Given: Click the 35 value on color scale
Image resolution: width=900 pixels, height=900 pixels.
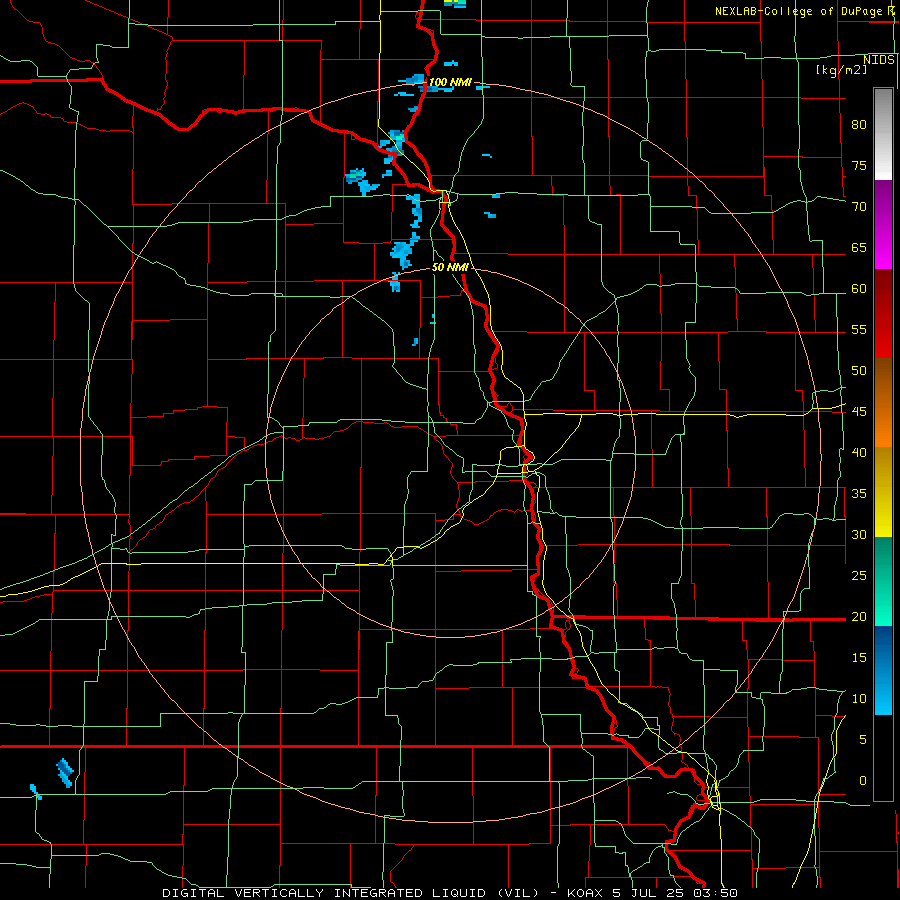Looking at the screenshot, I should [859, 494].
